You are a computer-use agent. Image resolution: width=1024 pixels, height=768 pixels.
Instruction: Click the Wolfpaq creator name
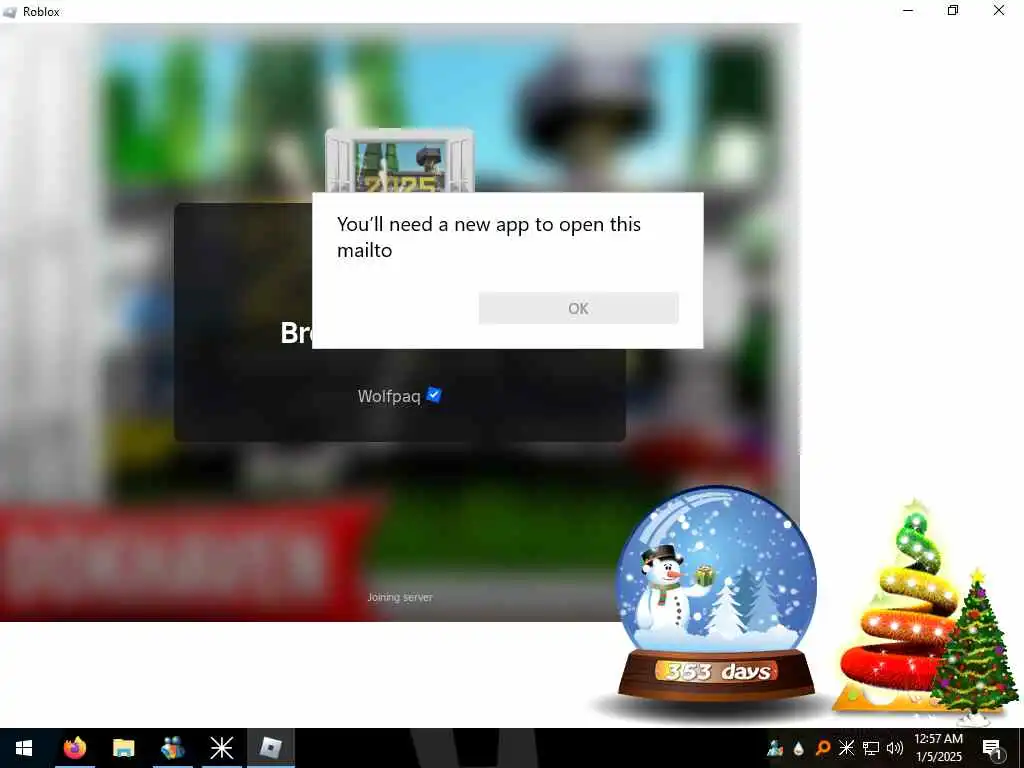(389, 396)
